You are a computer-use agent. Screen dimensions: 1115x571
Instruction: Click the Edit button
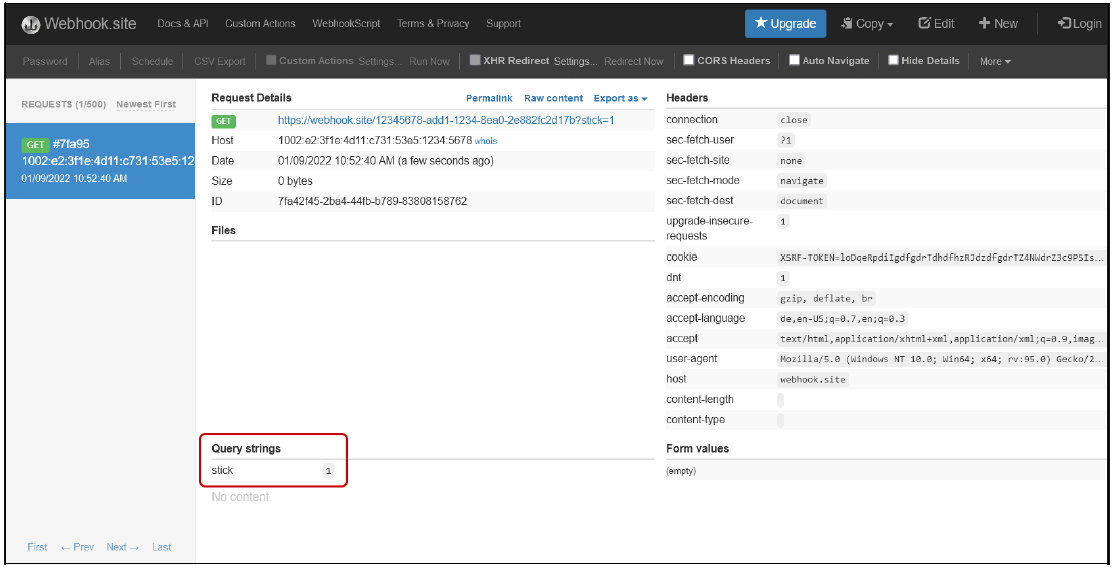pyautogui.click(x=936, y=23)
